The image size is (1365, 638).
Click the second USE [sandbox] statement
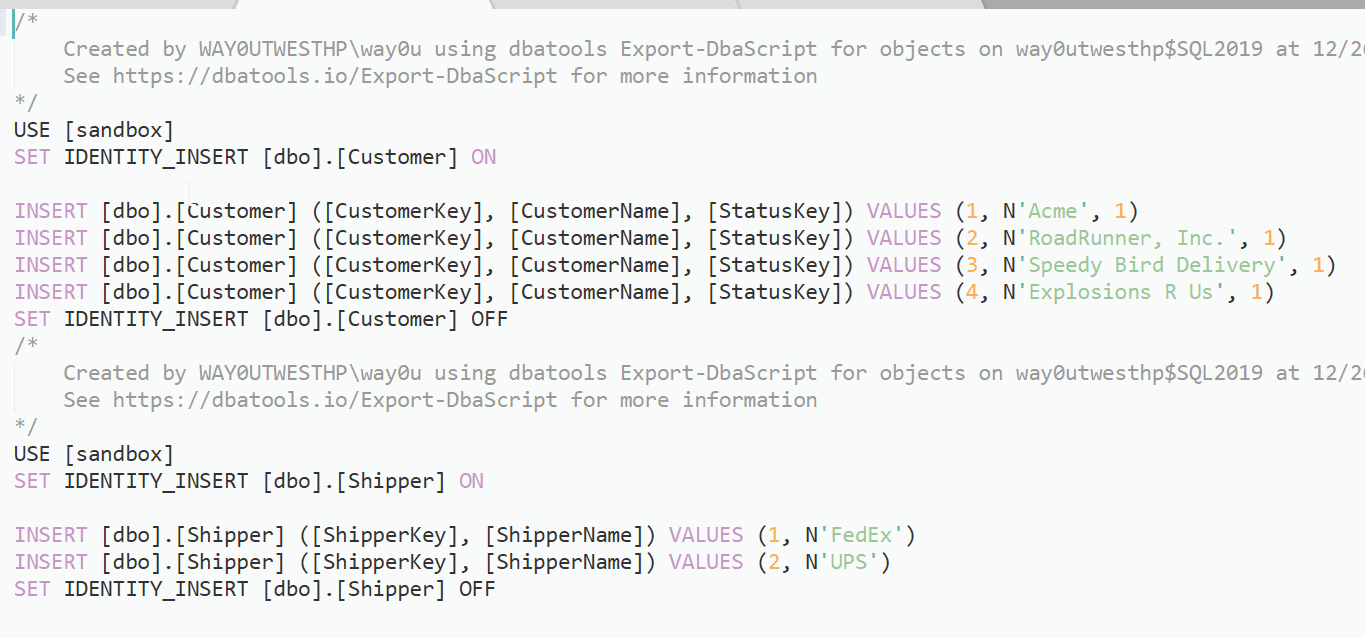coord(94,454)
